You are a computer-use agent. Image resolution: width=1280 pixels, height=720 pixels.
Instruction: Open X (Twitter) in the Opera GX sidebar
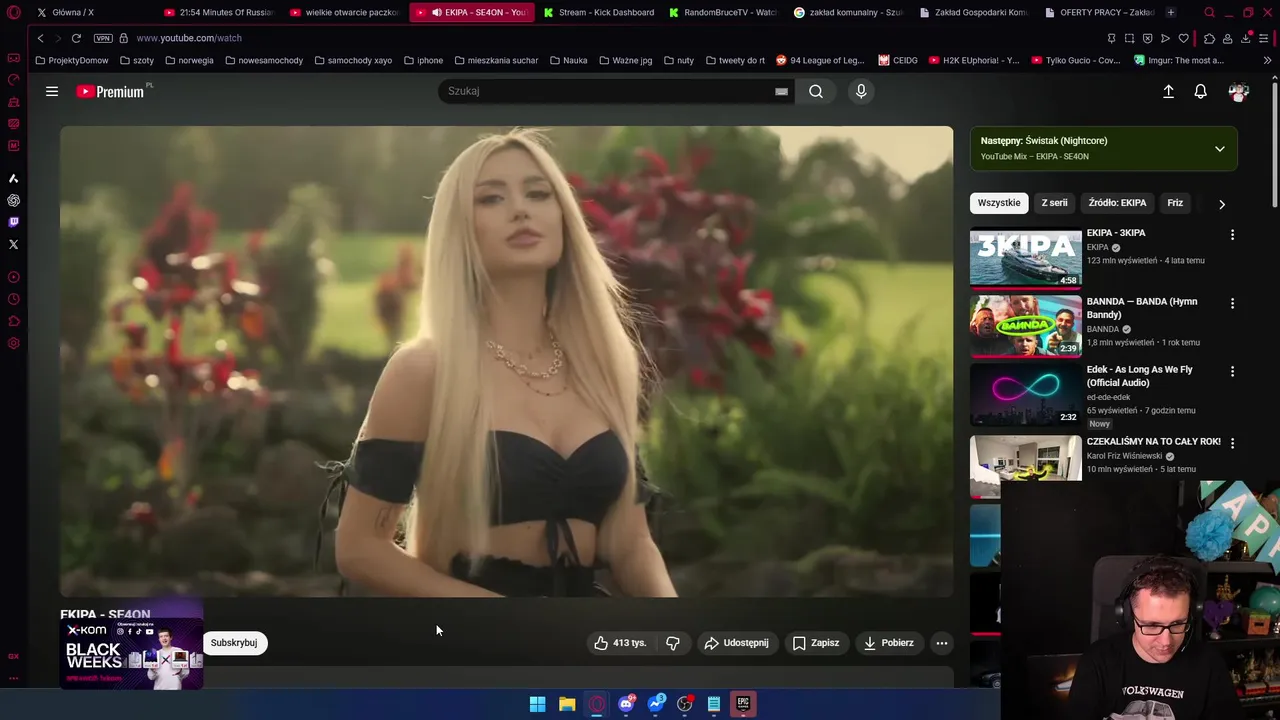pyautogui.click(x=13, y=244)
